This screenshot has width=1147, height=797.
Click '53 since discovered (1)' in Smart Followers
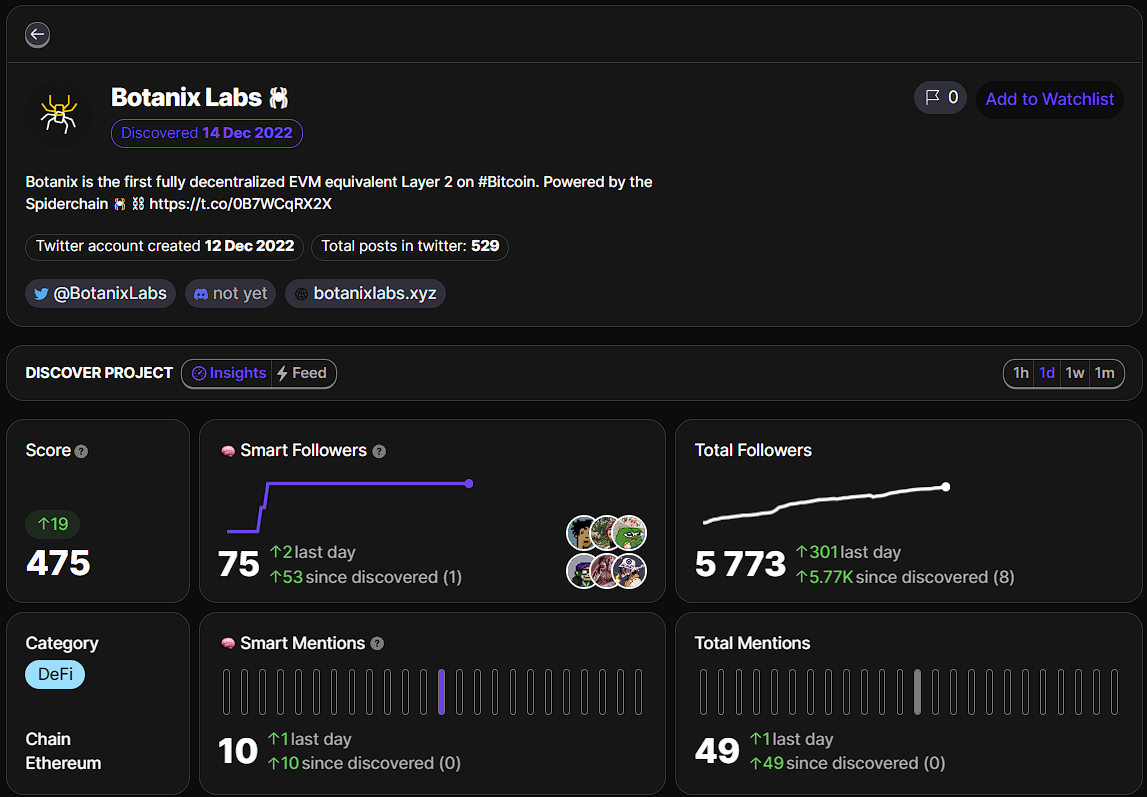pos(366,578)
